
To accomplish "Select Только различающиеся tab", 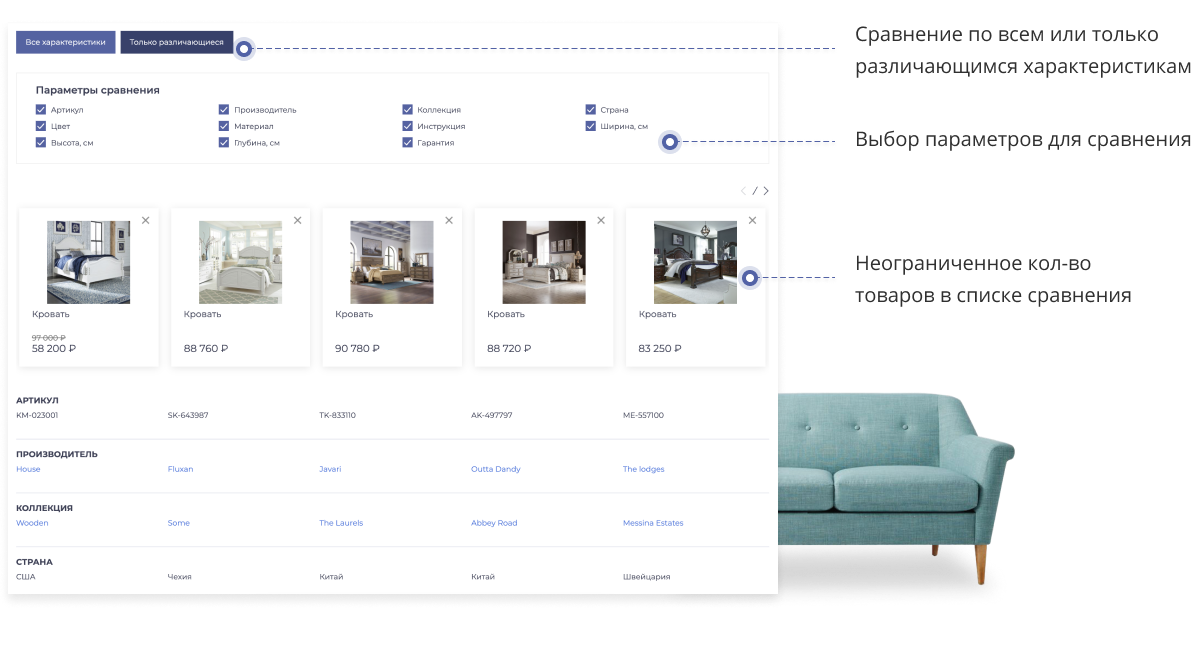I will [x=177, y=43].
